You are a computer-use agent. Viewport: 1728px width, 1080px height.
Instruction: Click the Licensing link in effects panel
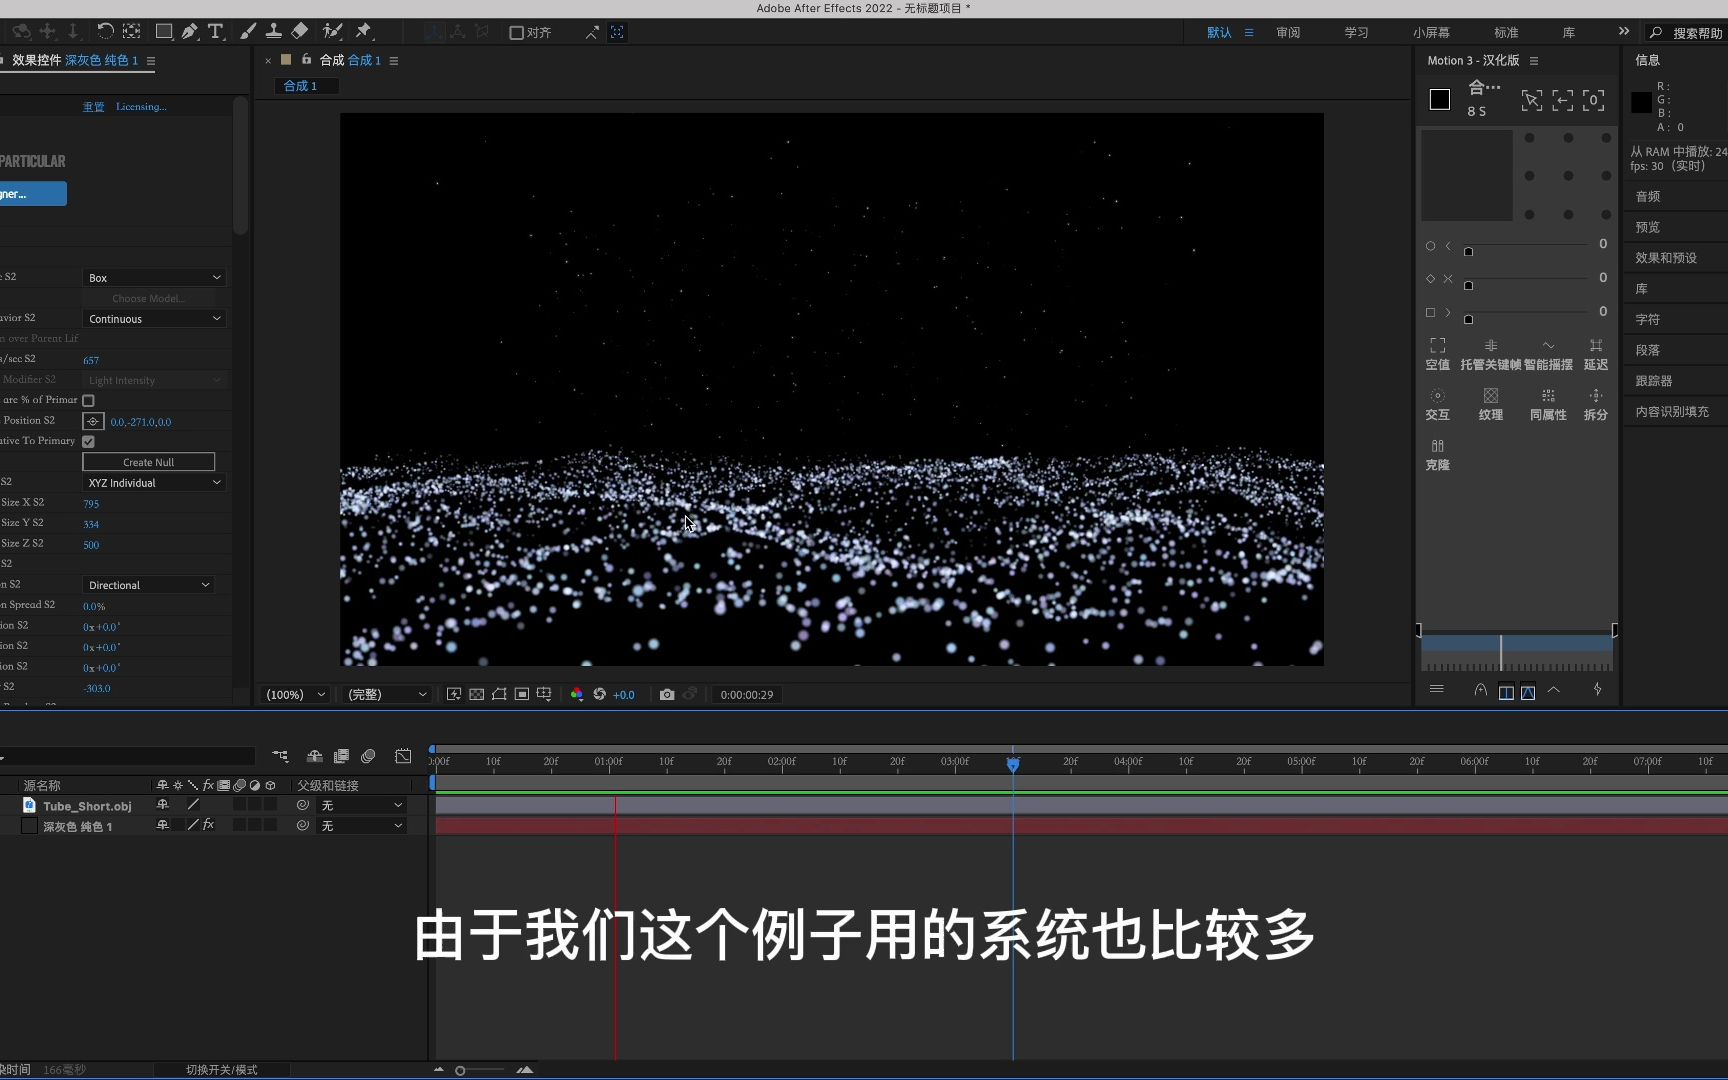click(x=141, y=106)
